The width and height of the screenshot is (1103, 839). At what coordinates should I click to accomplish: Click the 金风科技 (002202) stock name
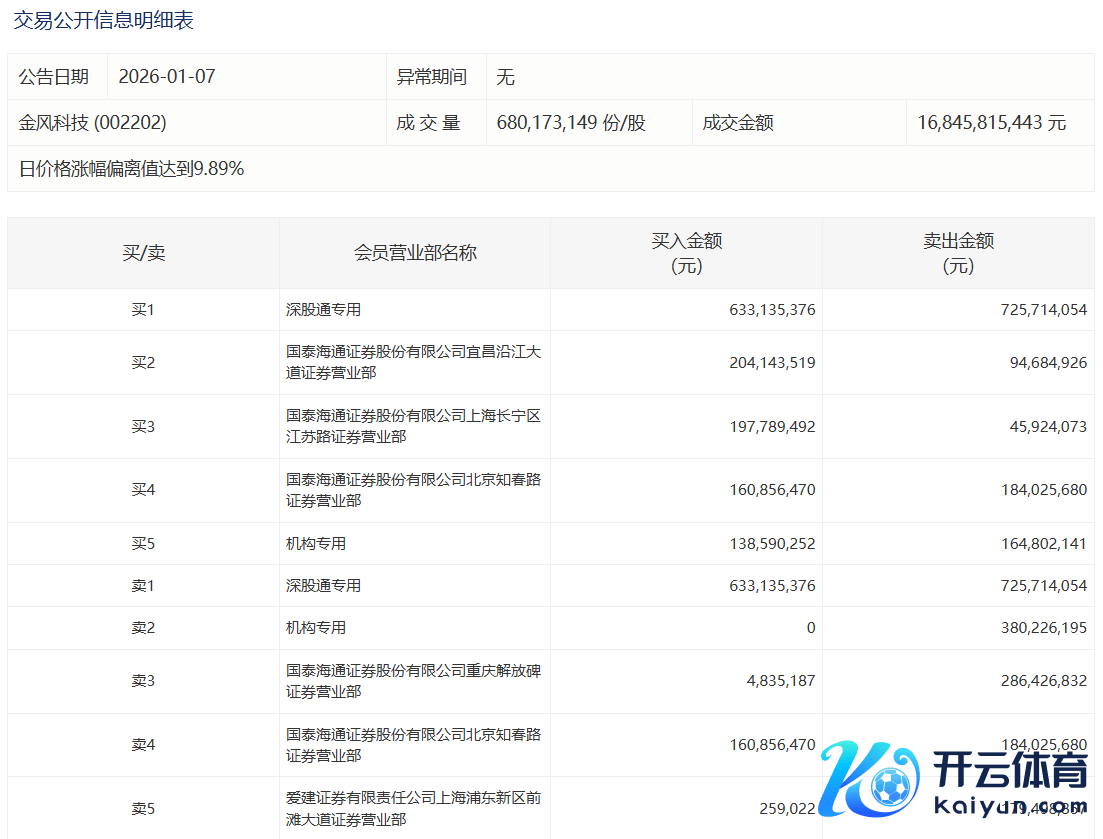pos(92,123)
